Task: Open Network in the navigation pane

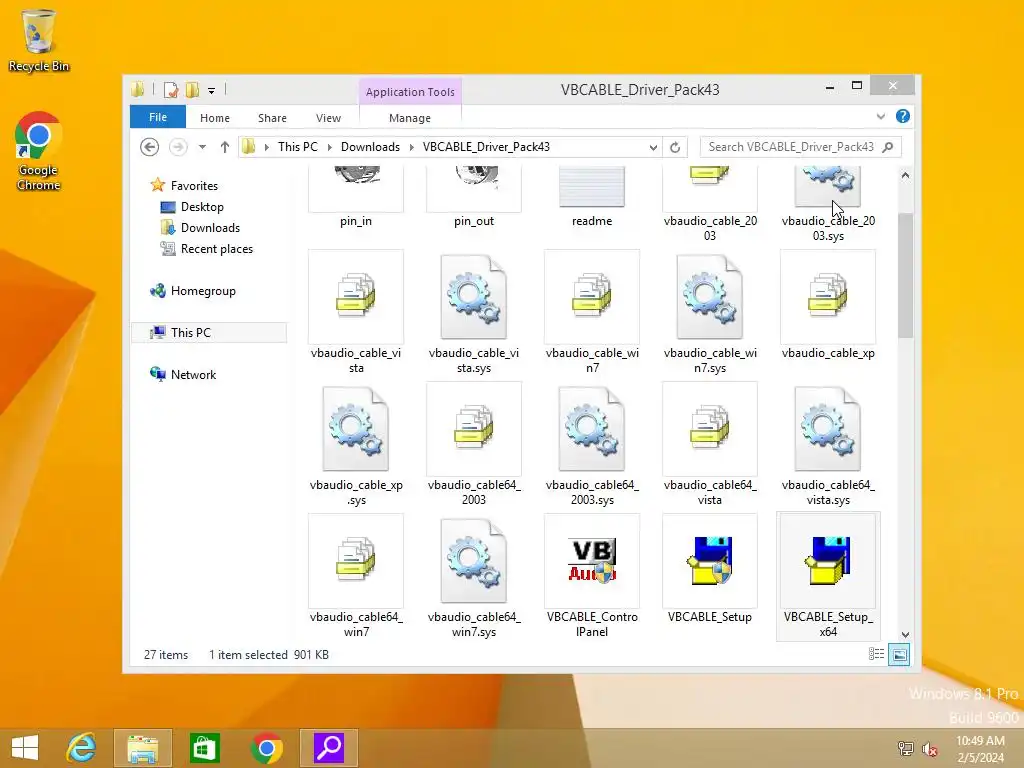Action: (x=193, y=374)
